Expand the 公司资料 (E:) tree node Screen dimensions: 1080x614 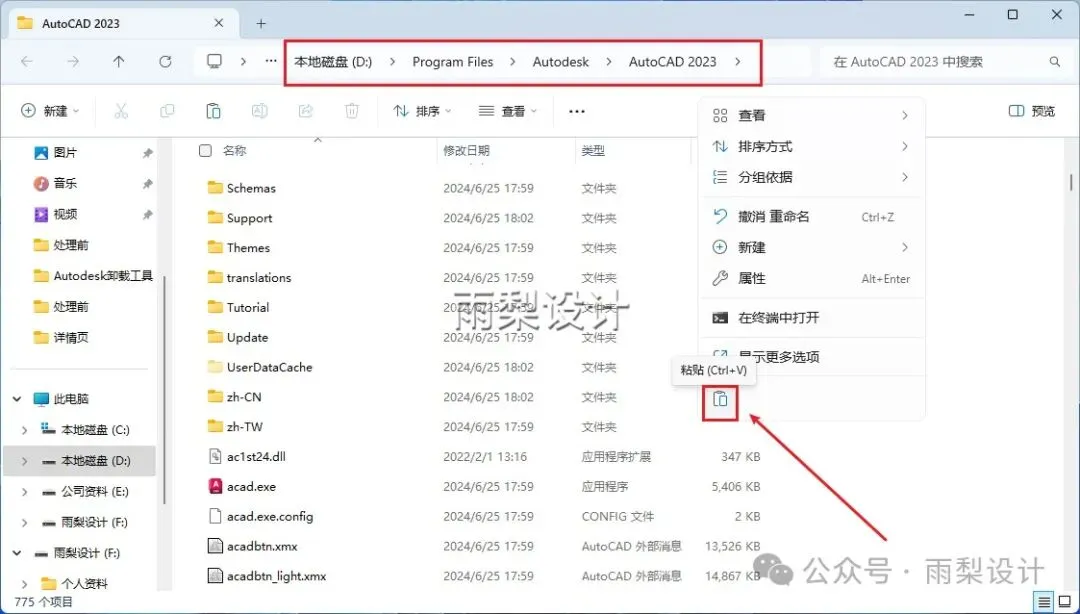tap(25, 491)
